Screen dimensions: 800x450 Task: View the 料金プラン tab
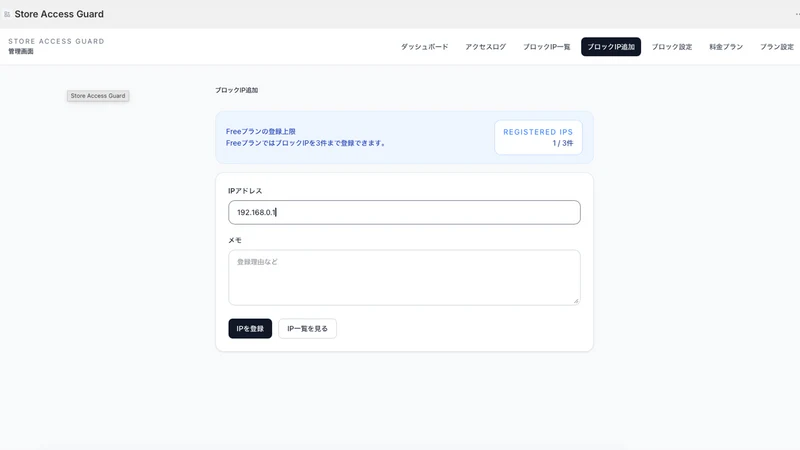point(726,47)
